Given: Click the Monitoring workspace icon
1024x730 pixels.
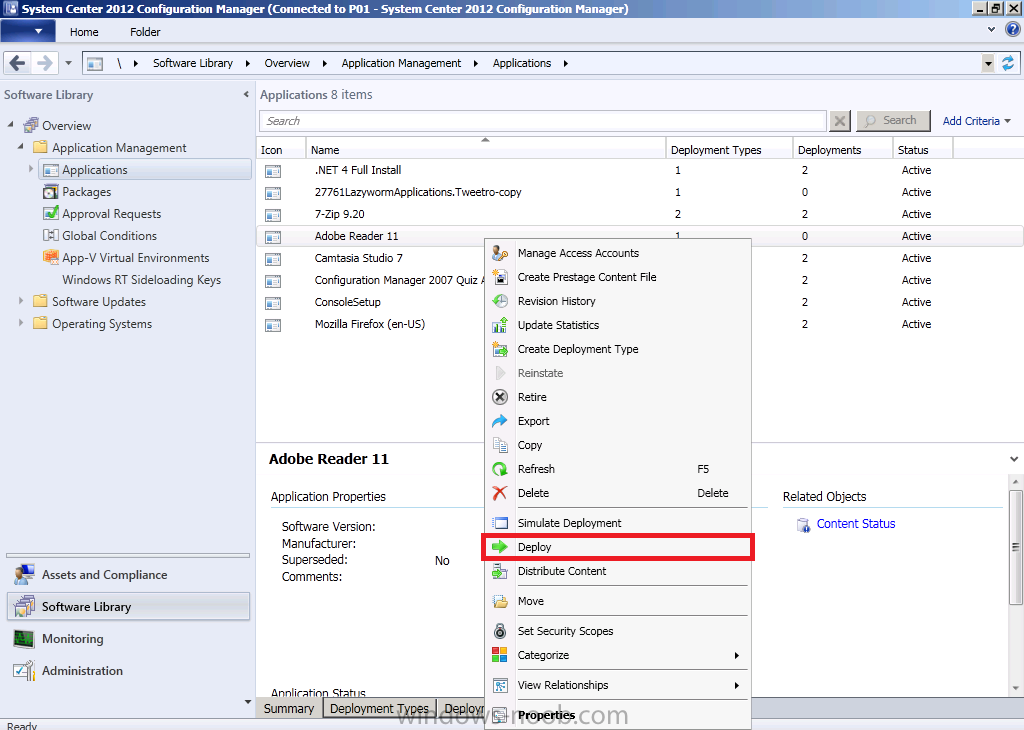Looking at the screenshot, I should 24,639.
